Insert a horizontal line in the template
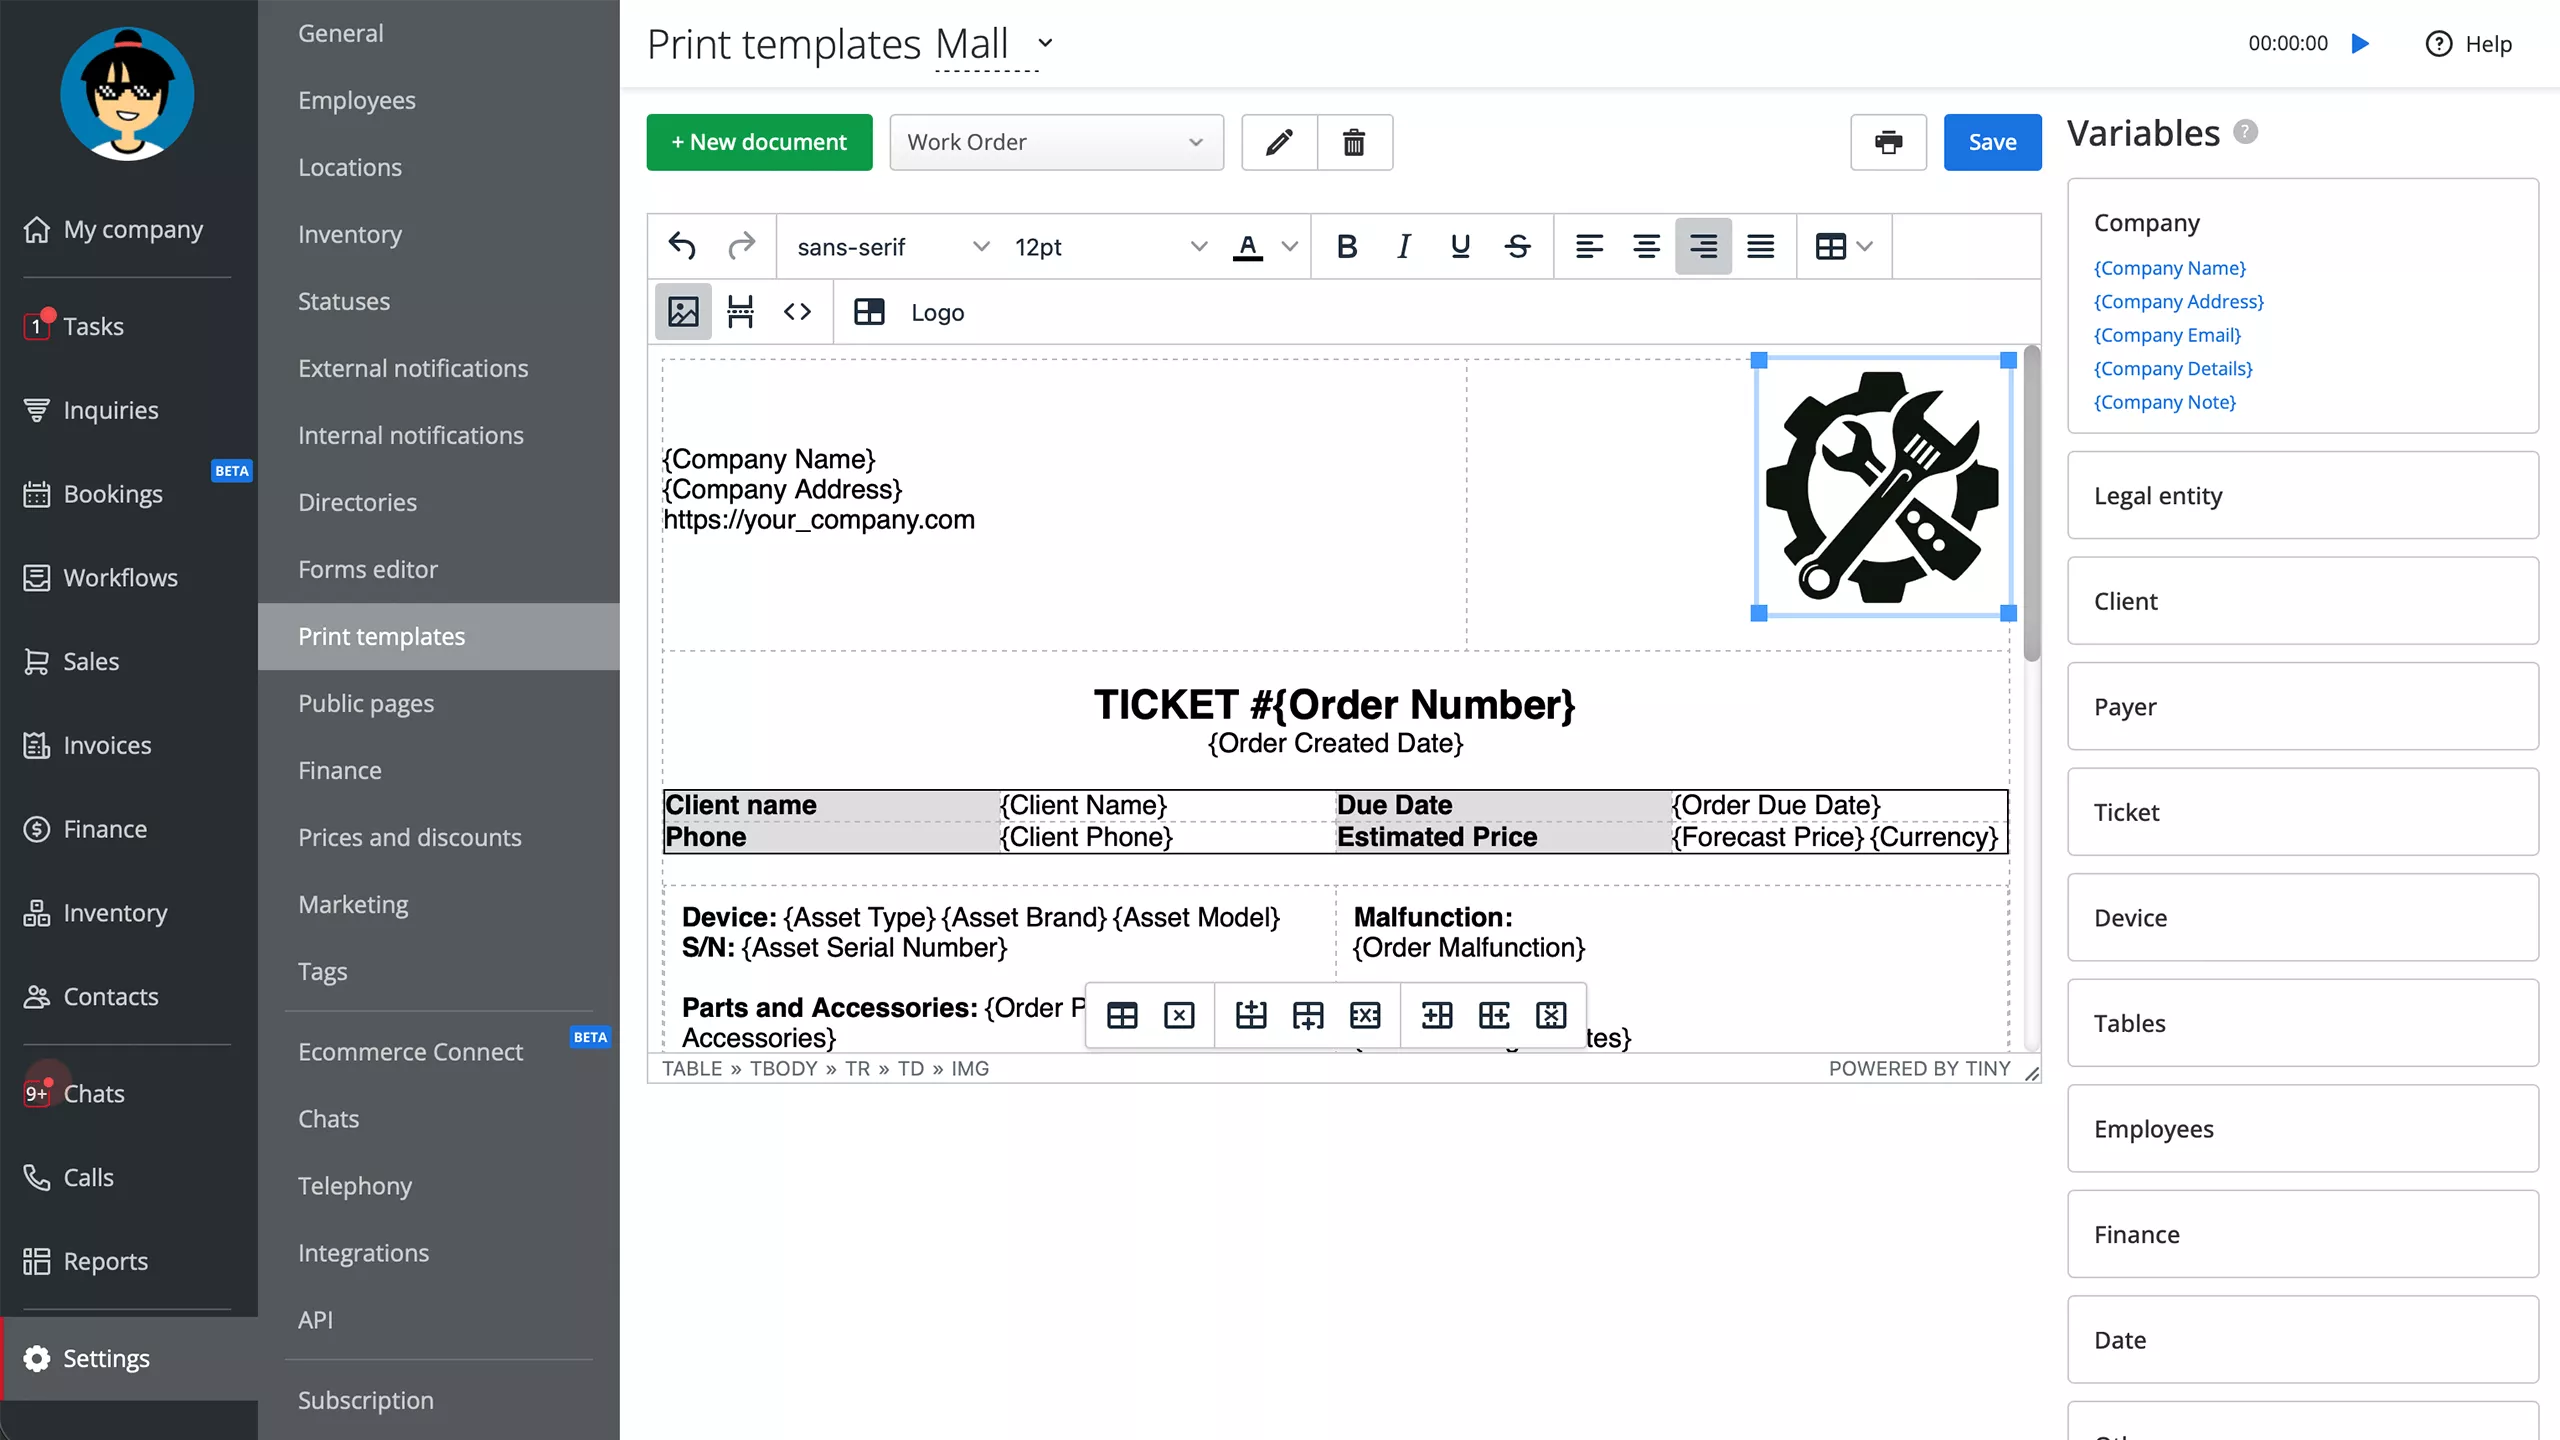The height and width of the screenshot is (1440, 2560). coord(740,312)
